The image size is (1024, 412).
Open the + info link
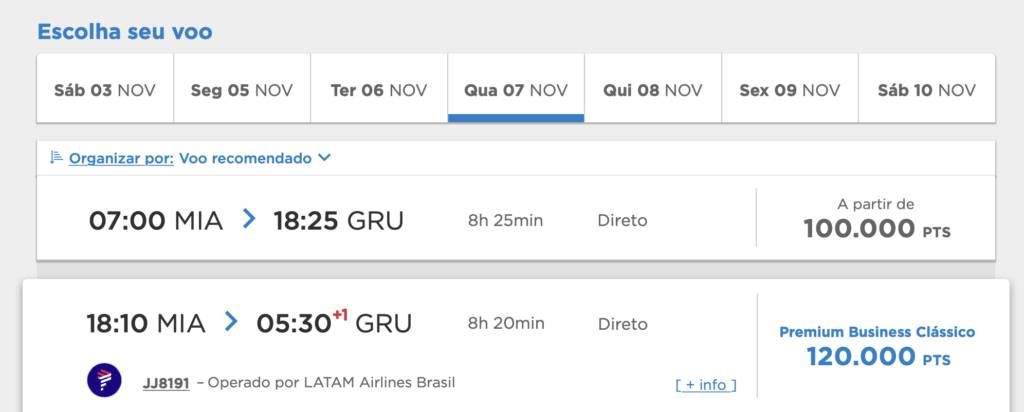coord(706,385)
